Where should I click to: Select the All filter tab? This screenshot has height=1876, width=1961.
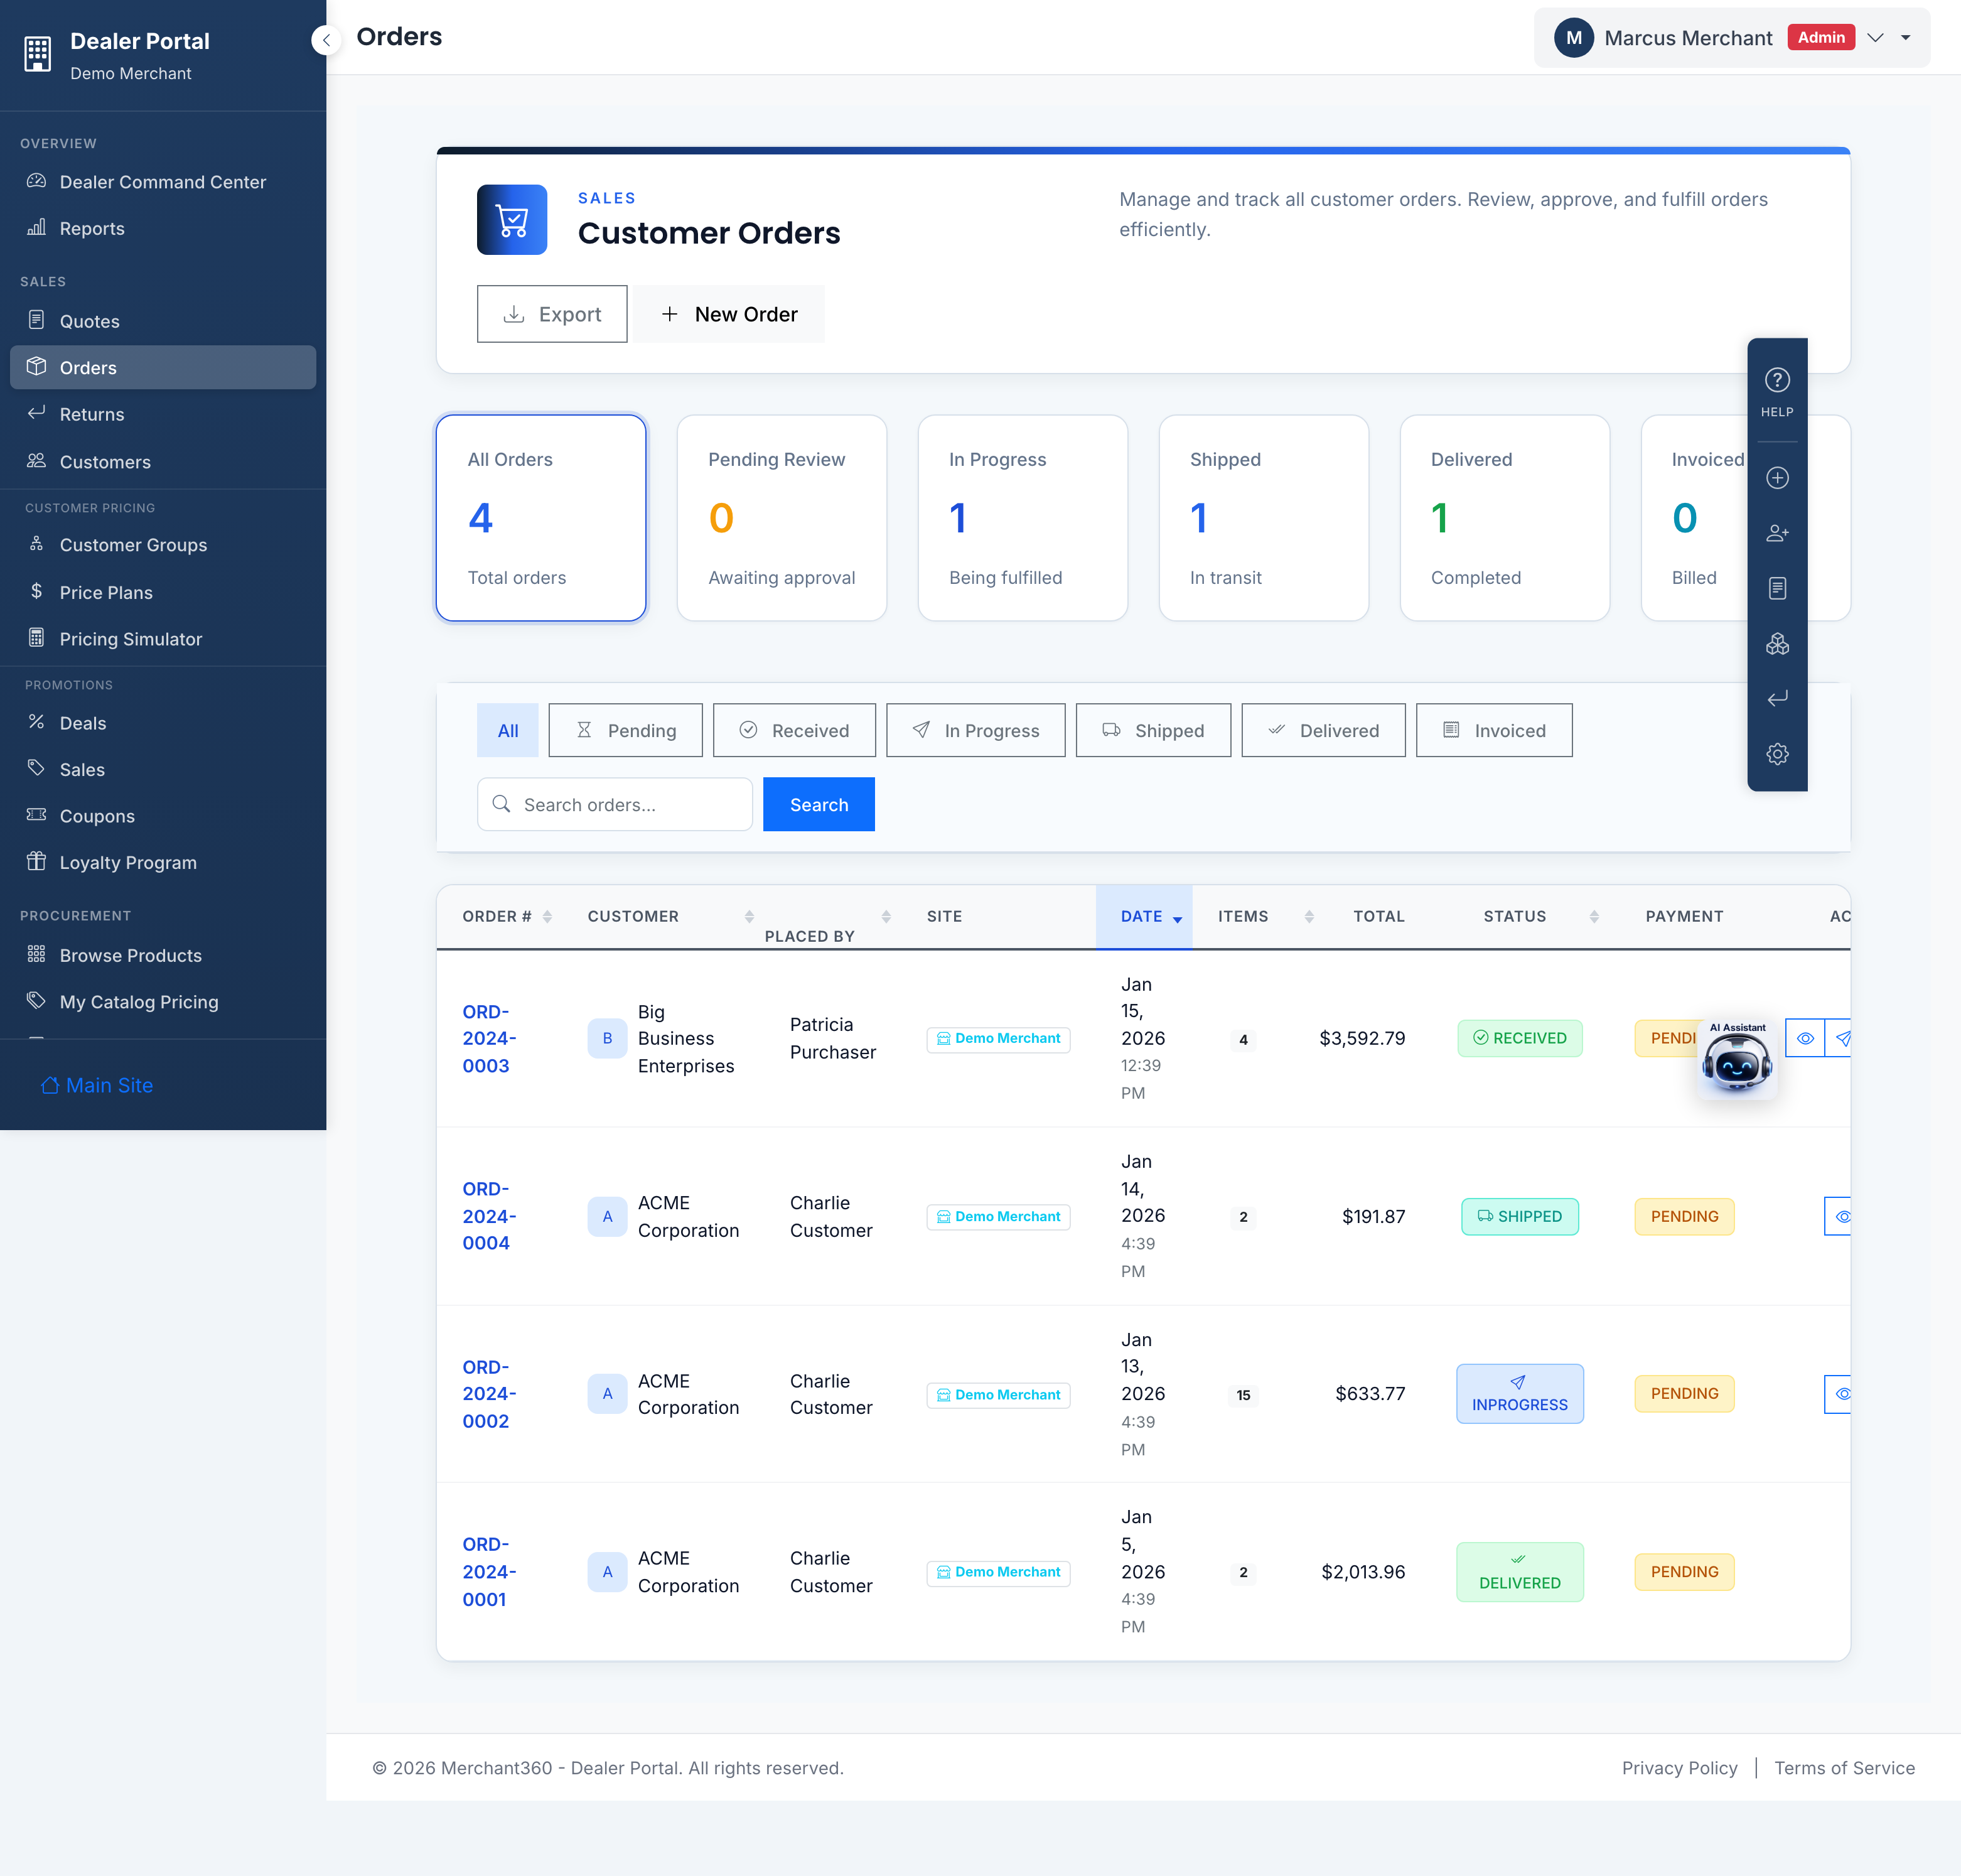(x=508, y=730)
